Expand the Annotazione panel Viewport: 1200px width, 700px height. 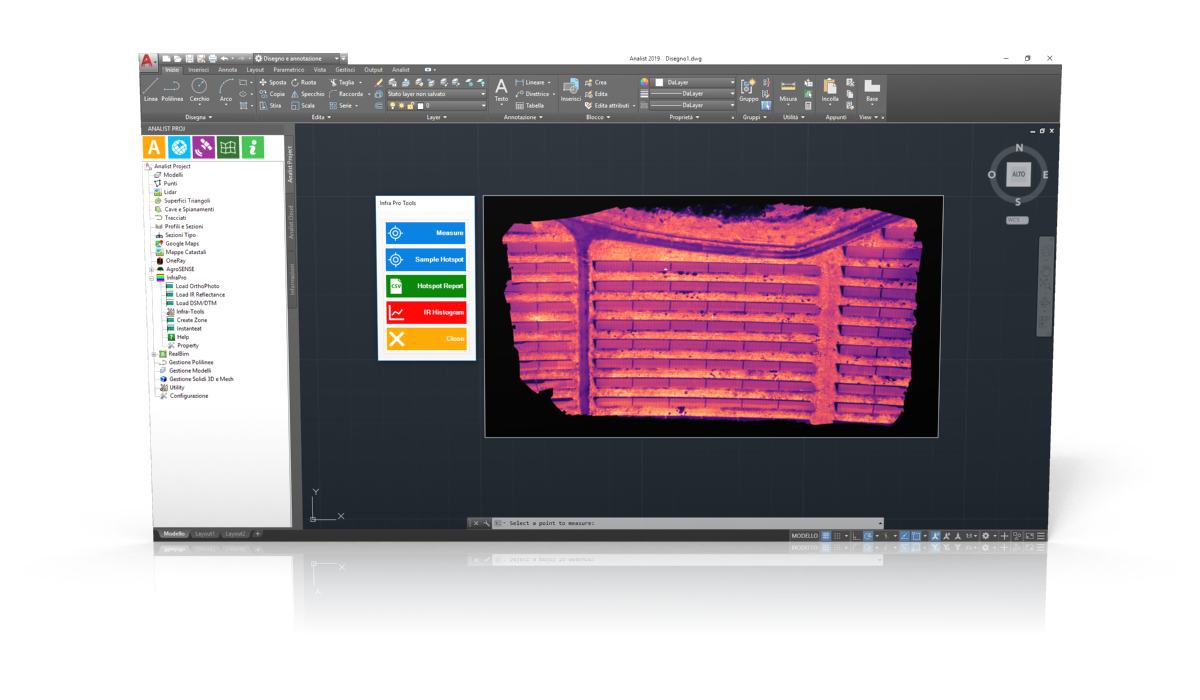(523, 117)
